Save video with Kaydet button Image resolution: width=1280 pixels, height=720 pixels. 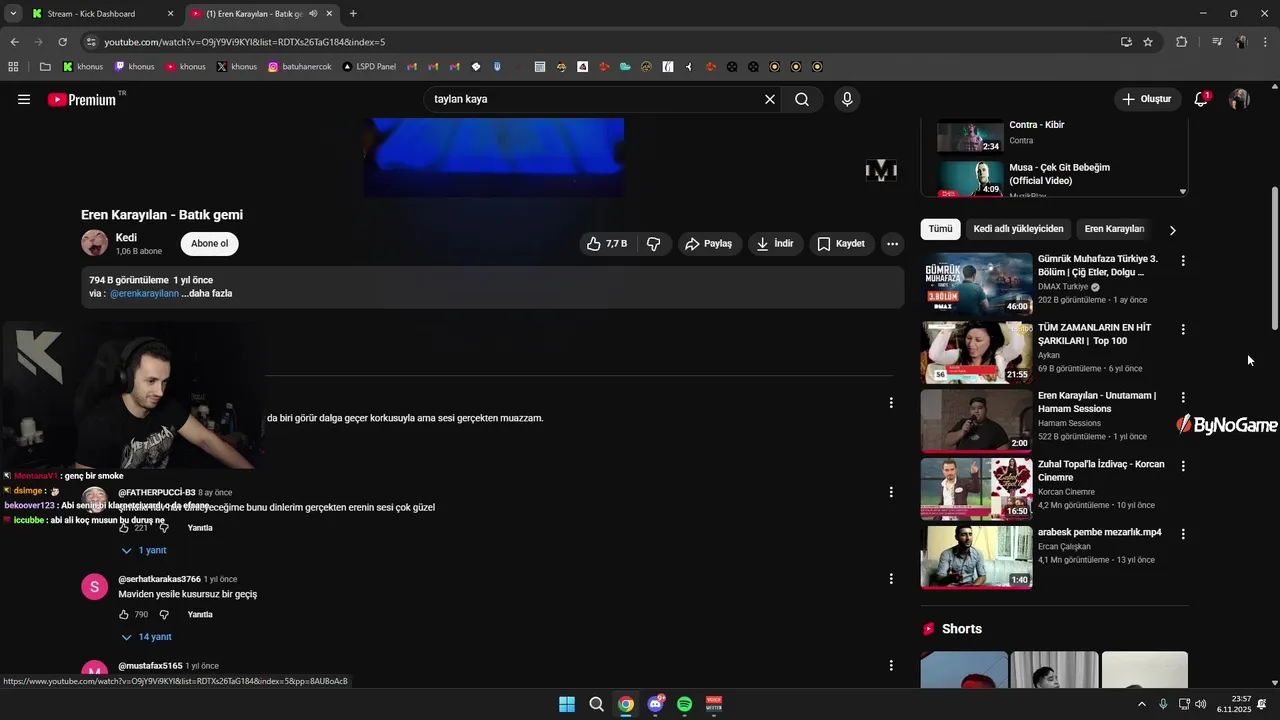[x=841, y=244]
